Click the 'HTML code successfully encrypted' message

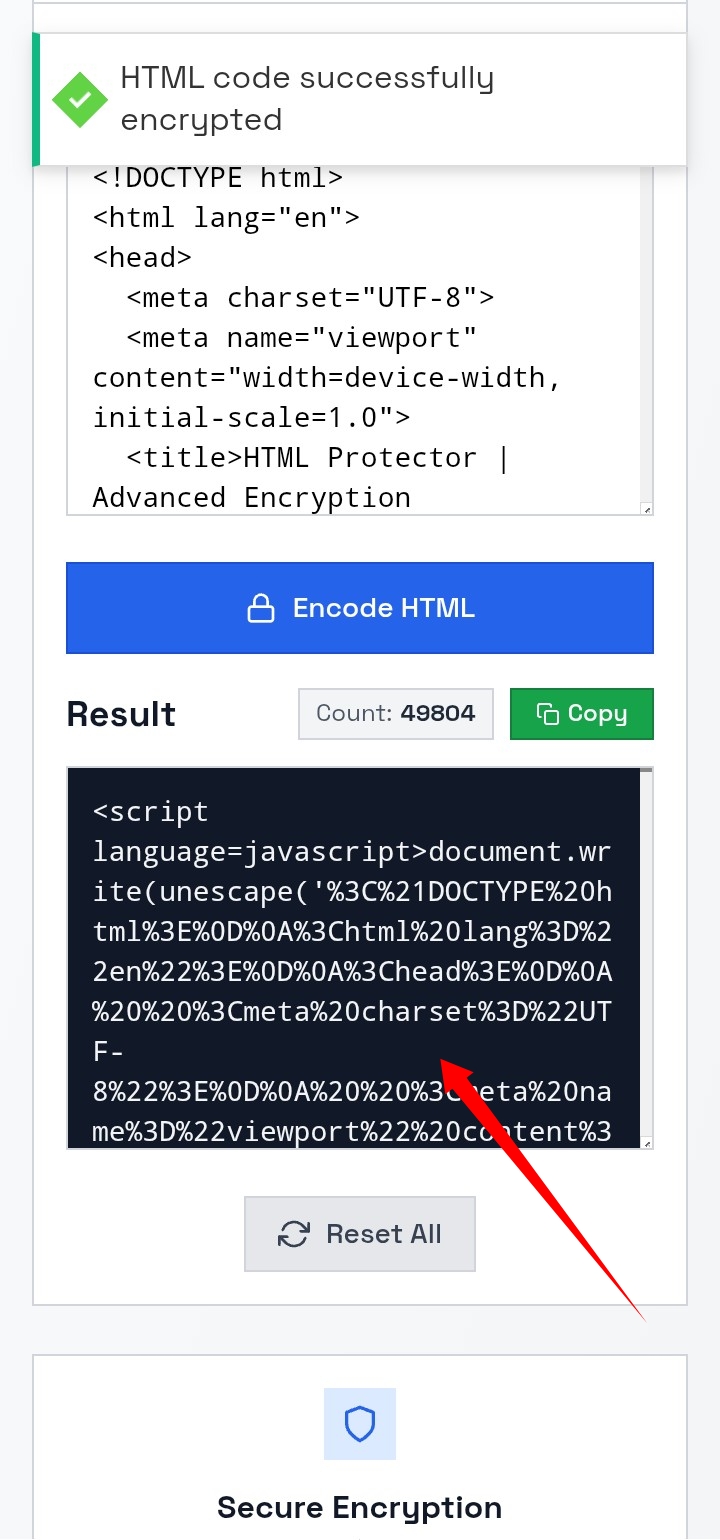(307, 99)
